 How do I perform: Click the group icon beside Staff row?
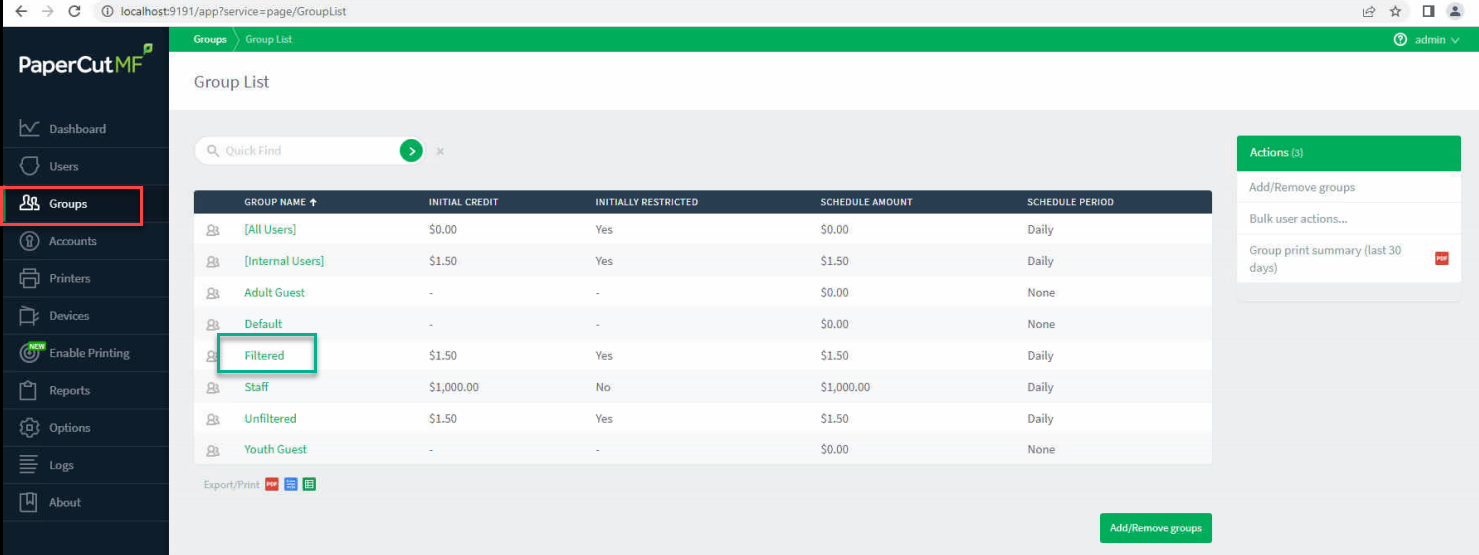click(x=212, y=387)
